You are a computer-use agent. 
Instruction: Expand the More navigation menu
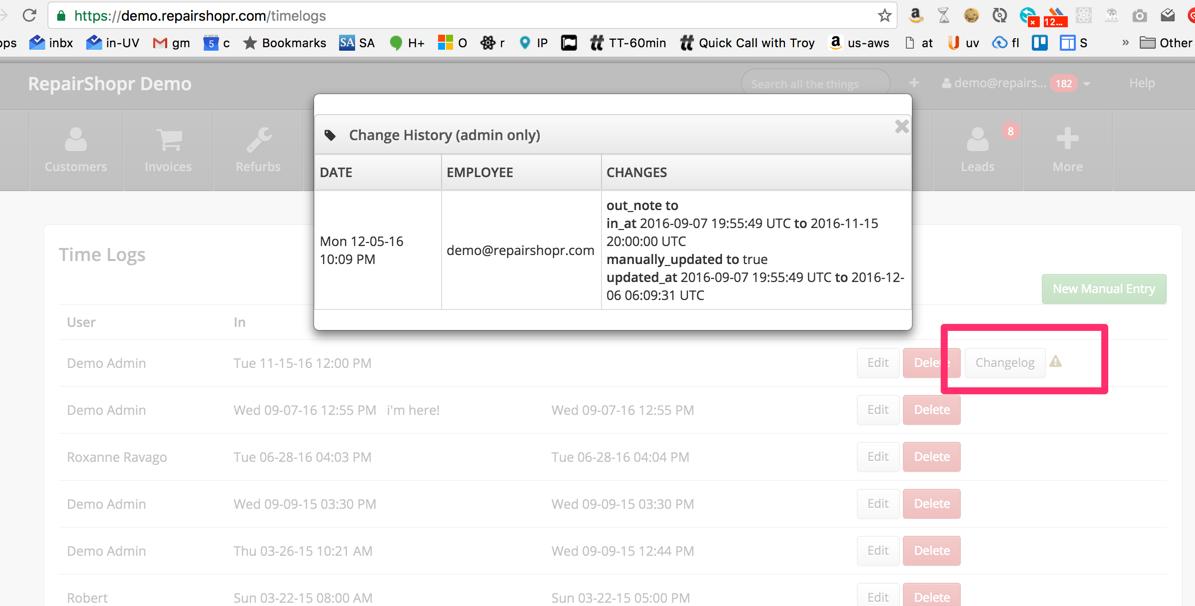click(x=1067, y=150)
